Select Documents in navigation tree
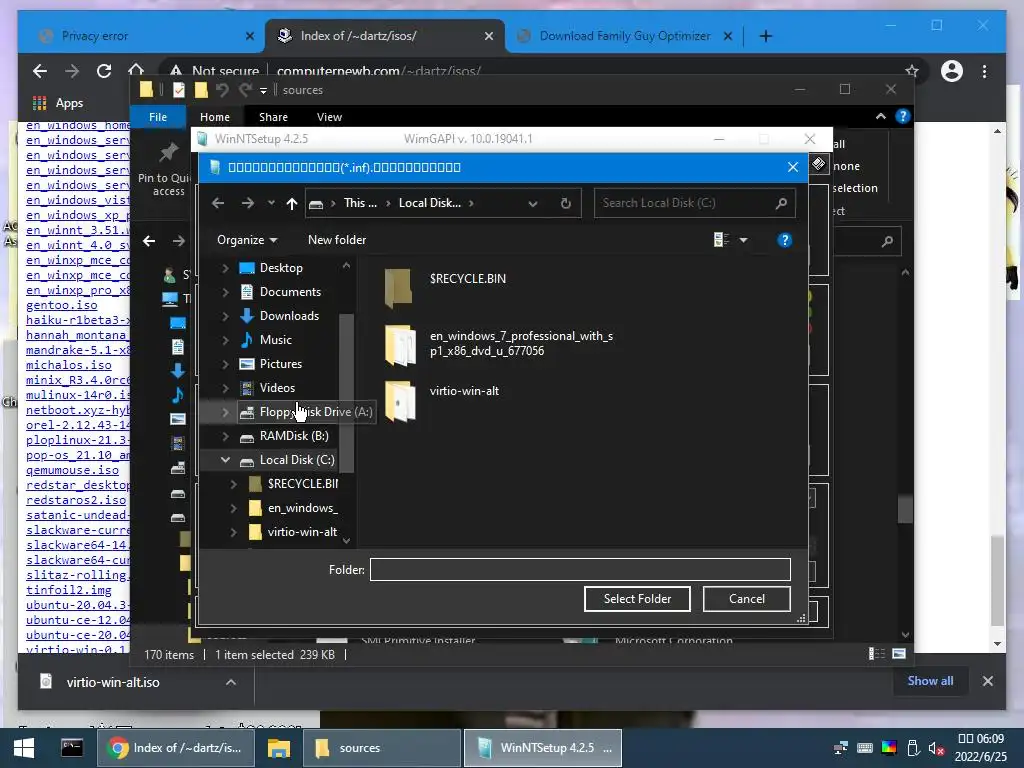This screenshot has height=768, width=1024. (290, 292)
